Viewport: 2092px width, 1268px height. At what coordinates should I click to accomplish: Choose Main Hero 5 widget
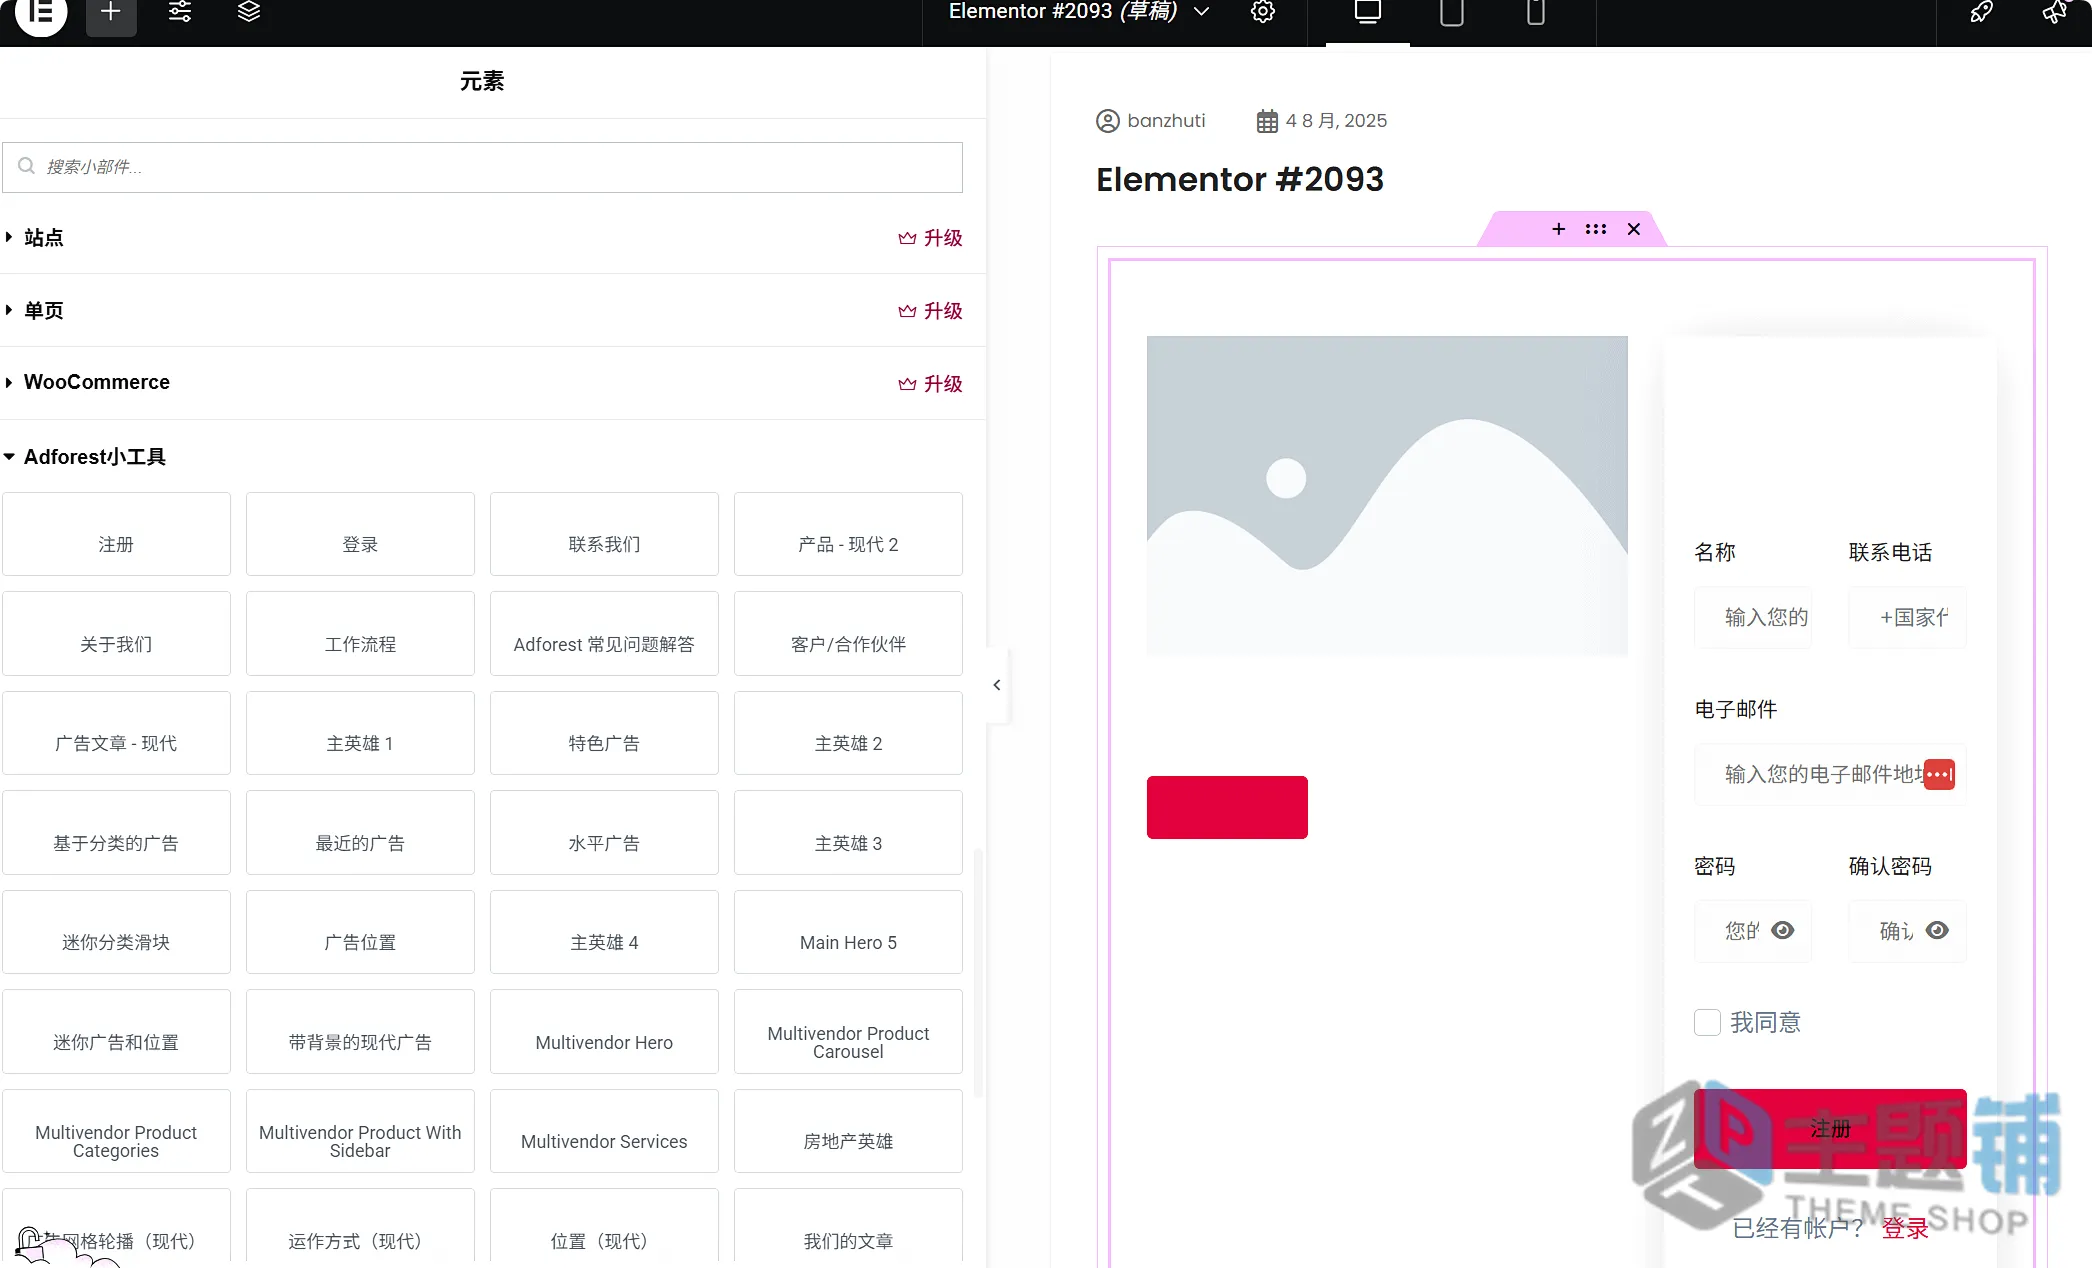coord(848,932)
